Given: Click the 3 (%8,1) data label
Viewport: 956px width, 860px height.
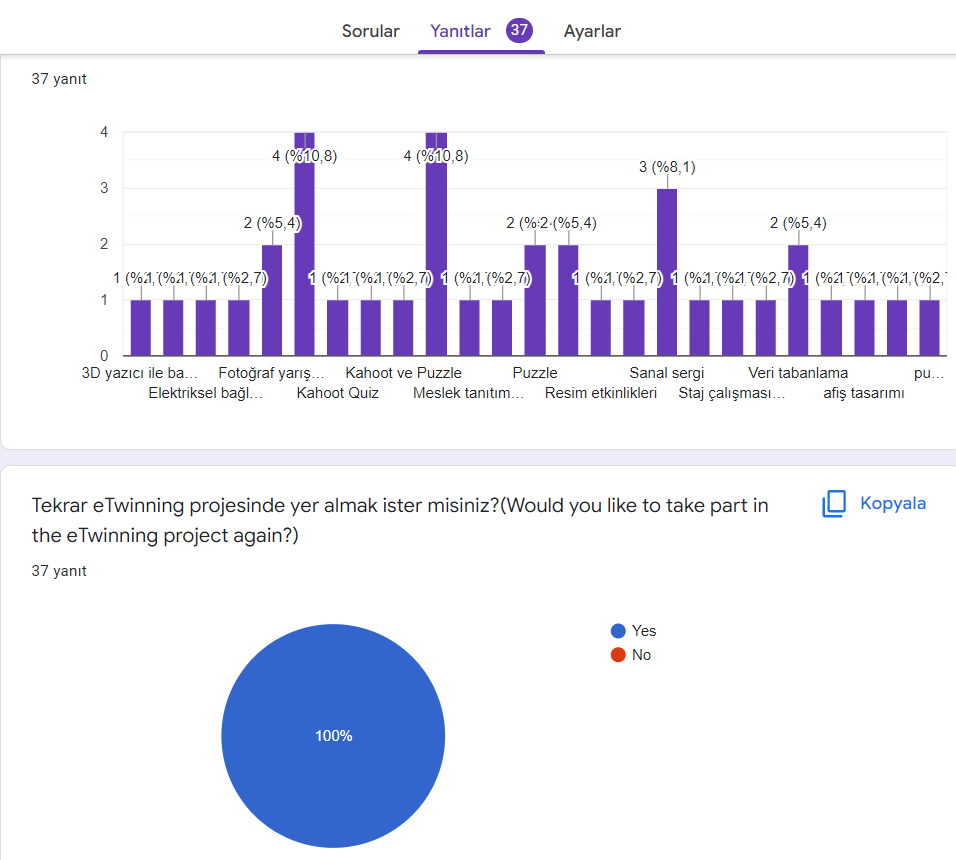Looking at the screenshot, I should point(667,167).
